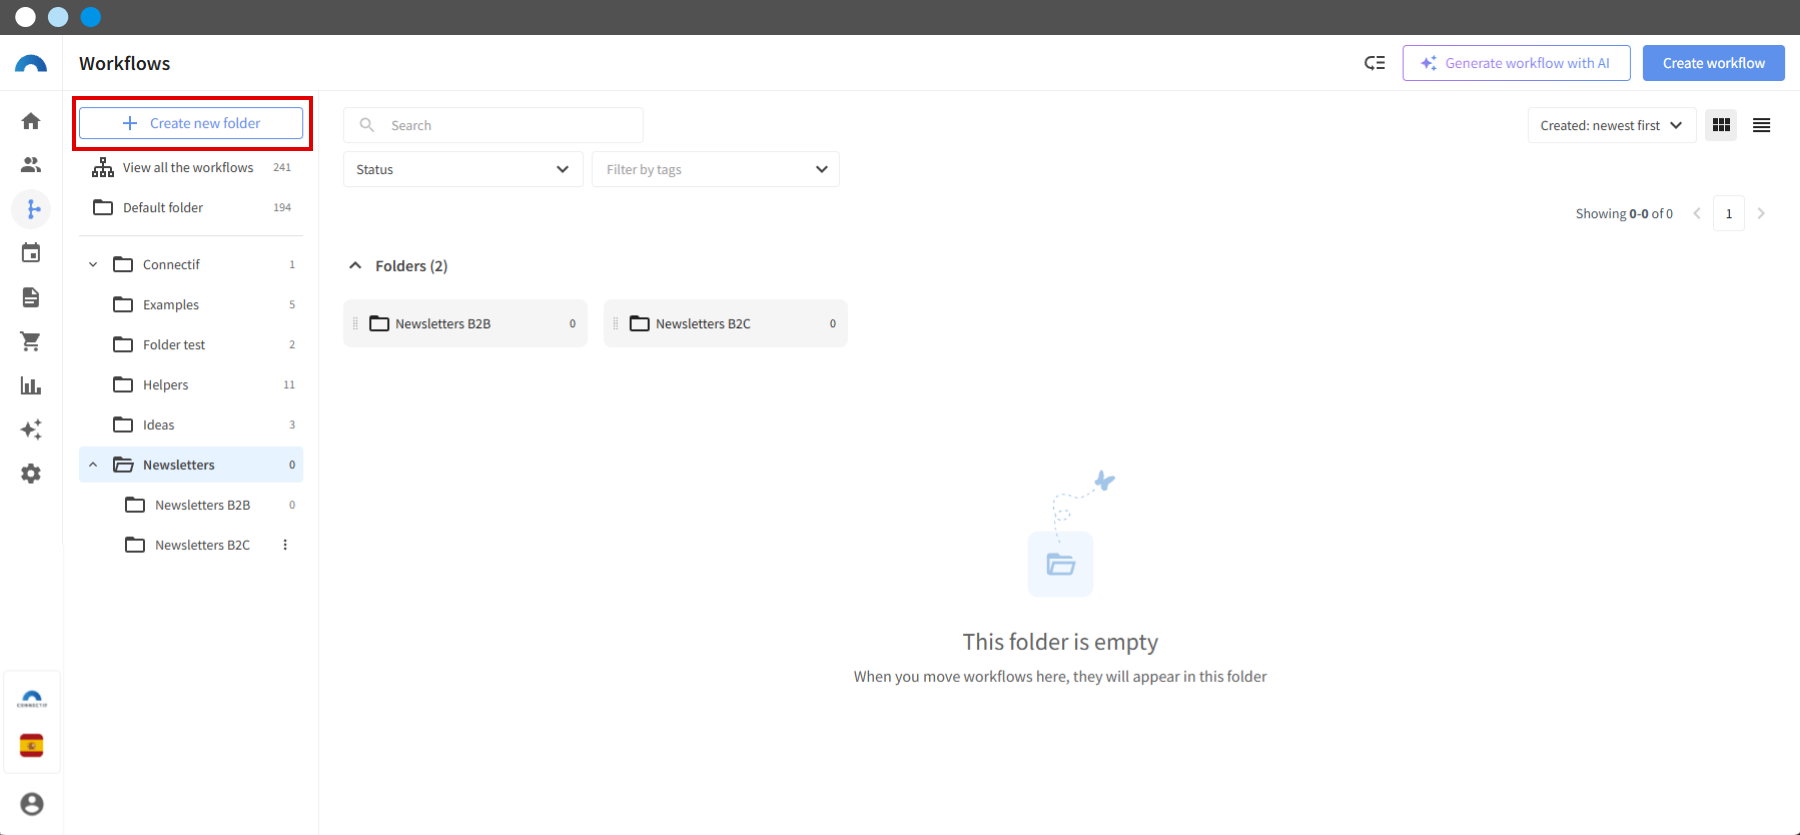The width and height of the screenshot is (1800, 835).
Task: Click the Connectif store logo near the bottom of the sidebar
Action: tap(32, 699)
